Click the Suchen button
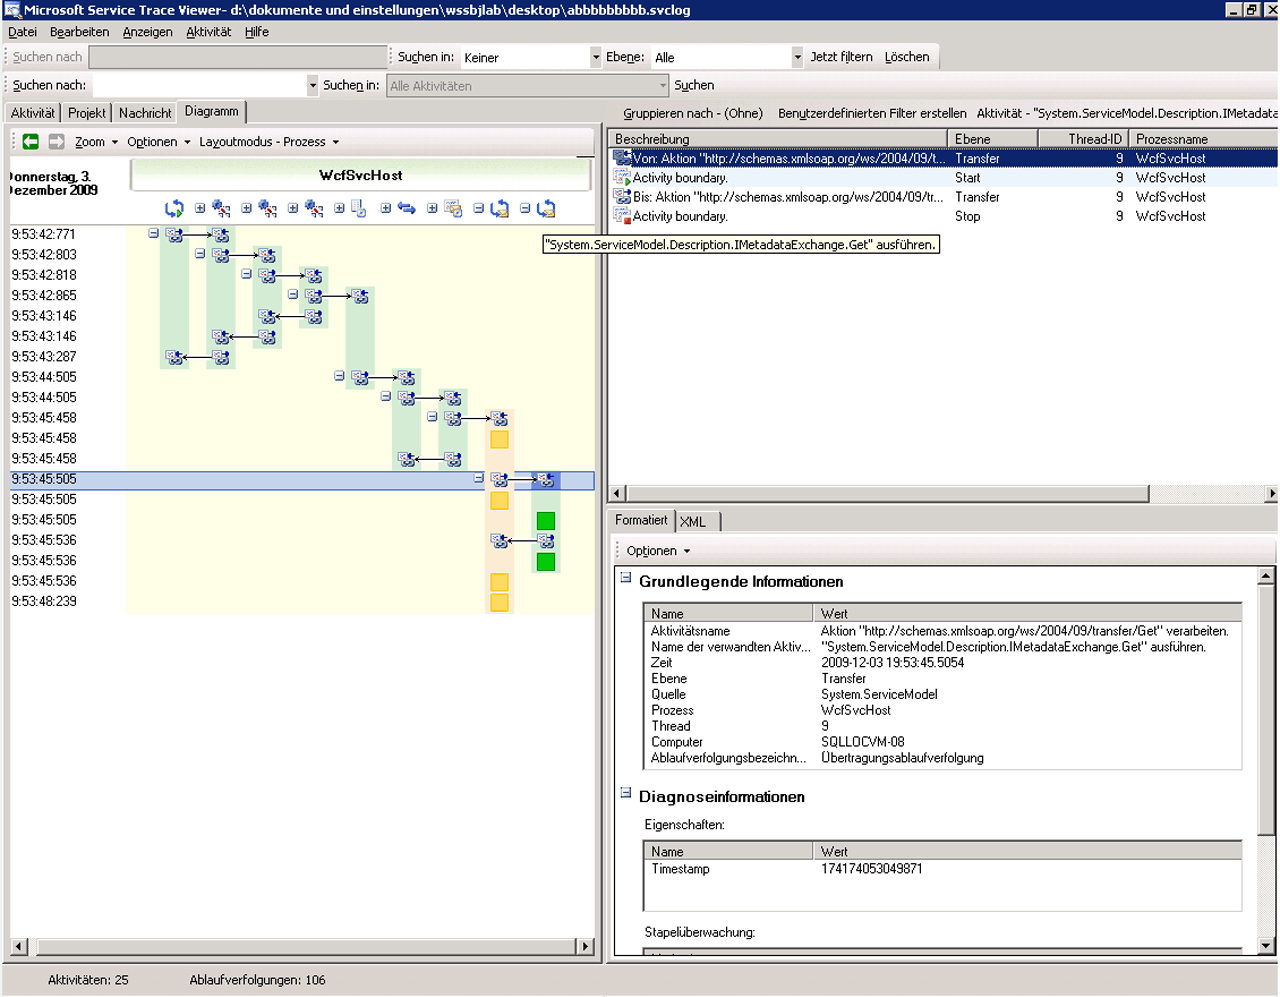Screen dimensions: 1280x997 pos(694,86)
